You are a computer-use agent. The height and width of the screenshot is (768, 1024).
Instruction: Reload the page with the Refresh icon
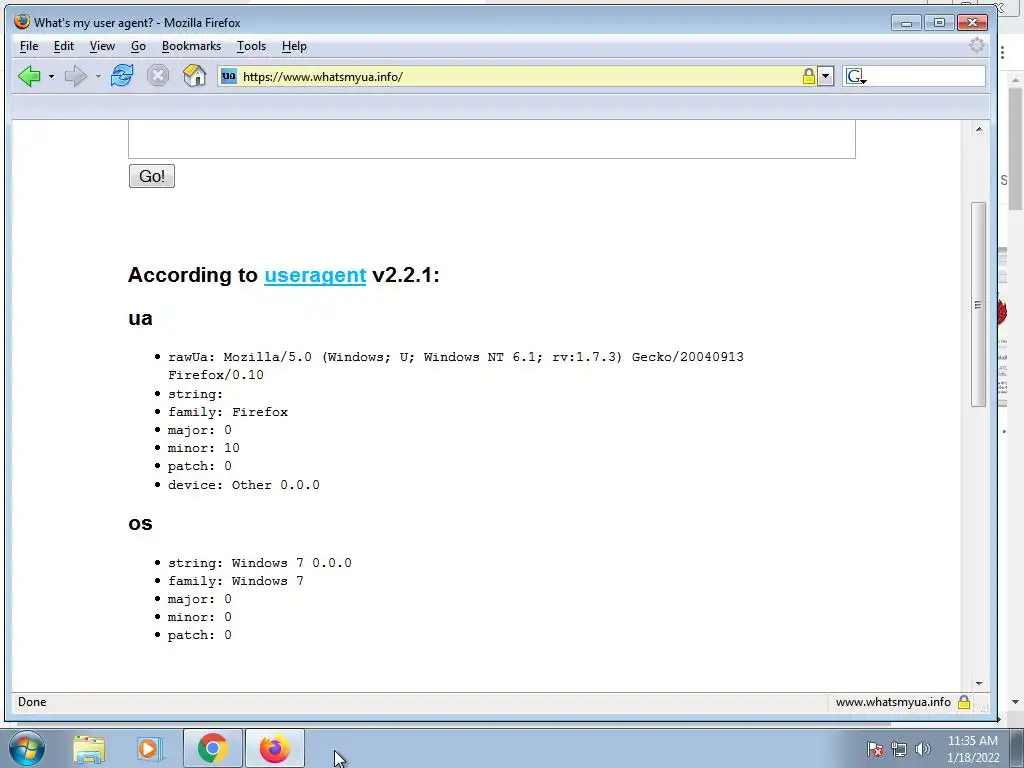pyautogui.click(x=122, y=76)
